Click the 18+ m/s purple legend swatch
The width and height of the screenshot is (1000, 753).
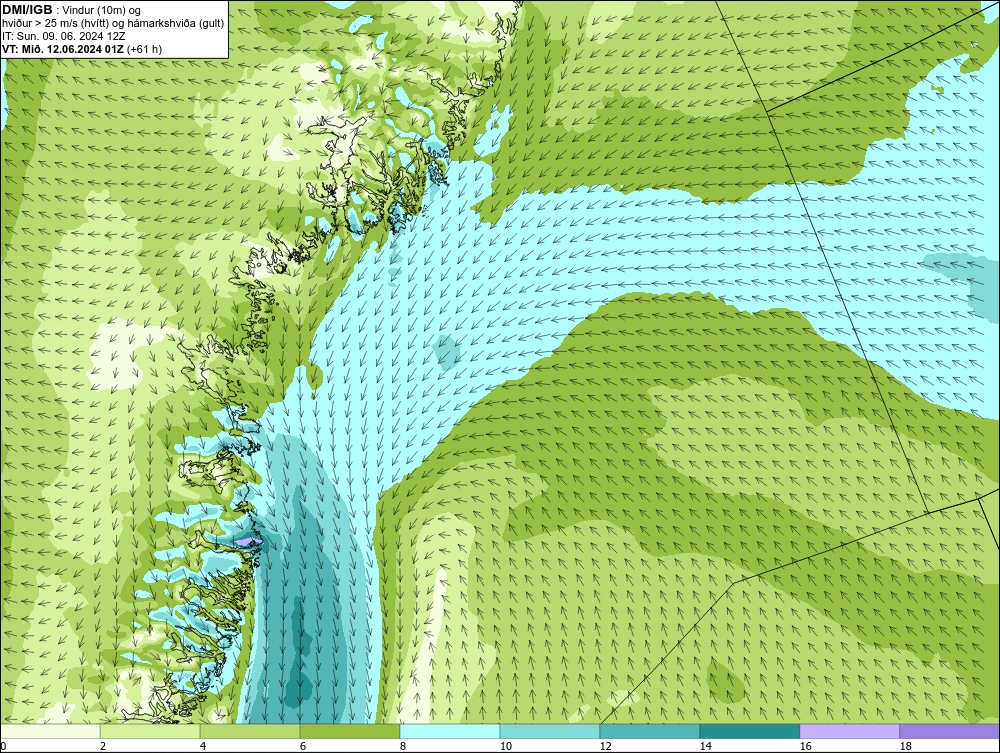950,731
